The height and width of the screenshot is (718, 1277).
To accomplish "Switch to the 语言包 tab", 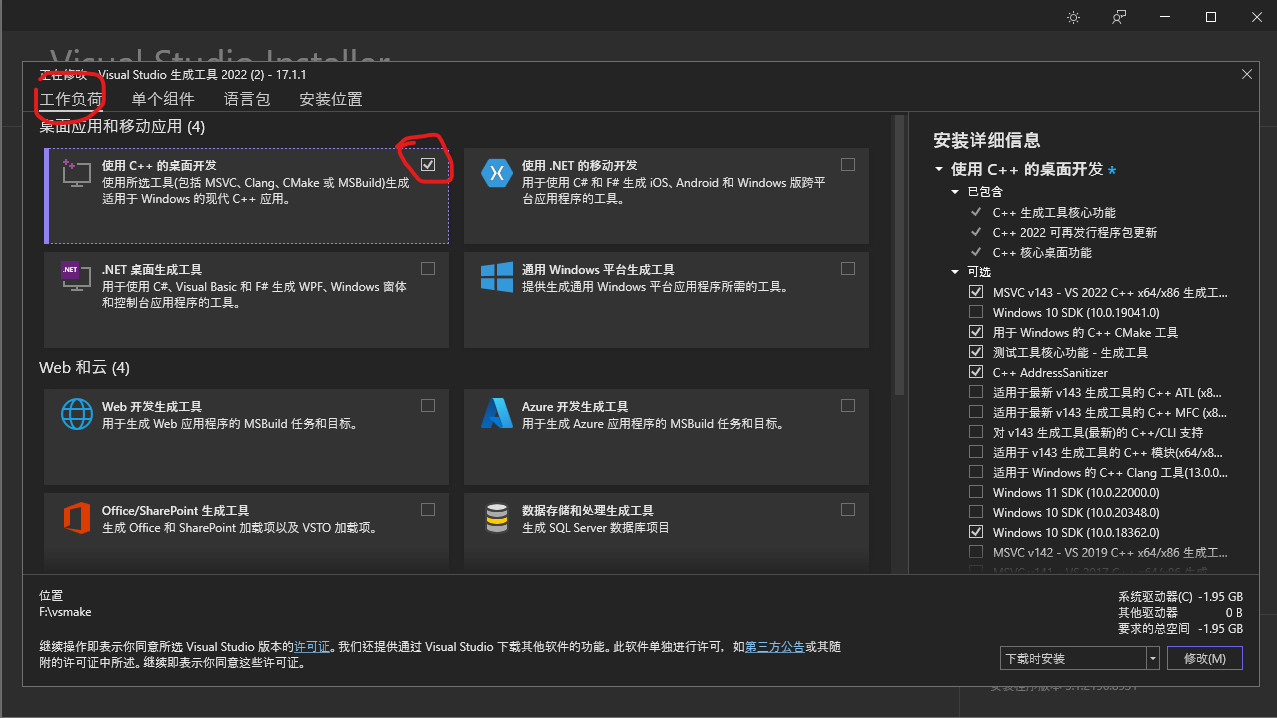I will pyautogui.click(x=247, y=99).
